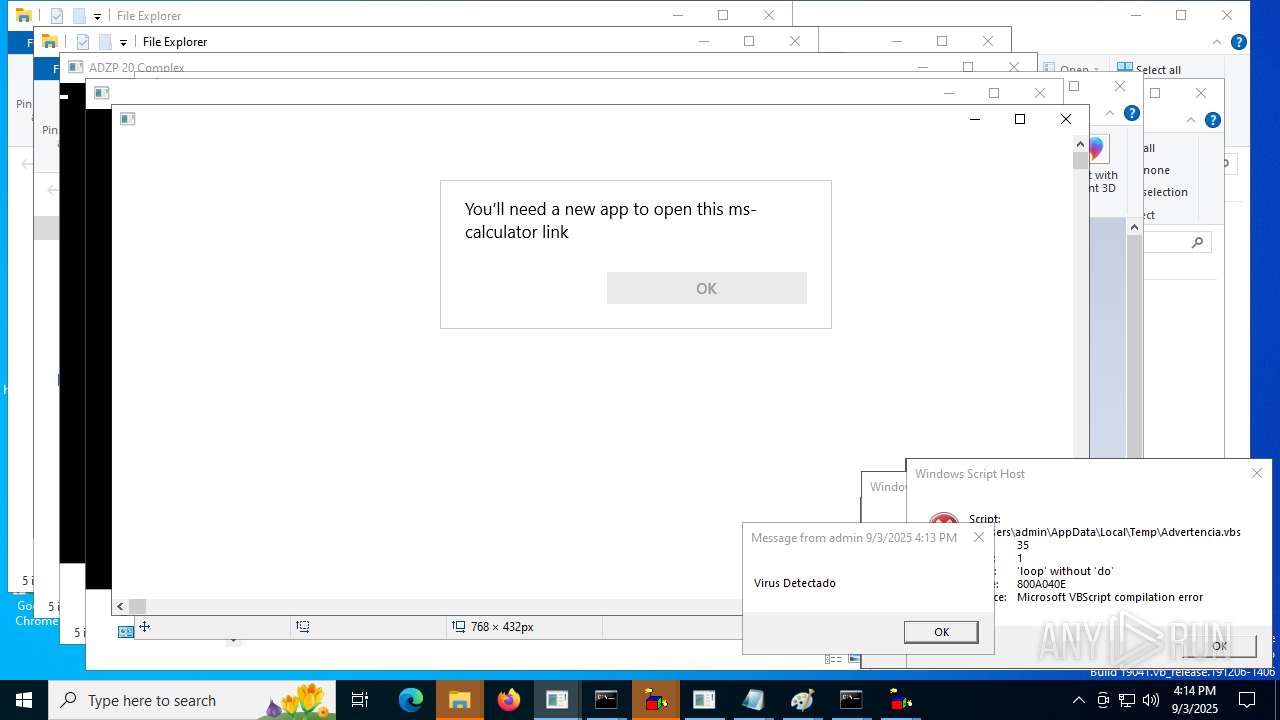Open File Explorer from the taskbar
This screenshot has width=1280, height=720.
click(x=459, y=700)
